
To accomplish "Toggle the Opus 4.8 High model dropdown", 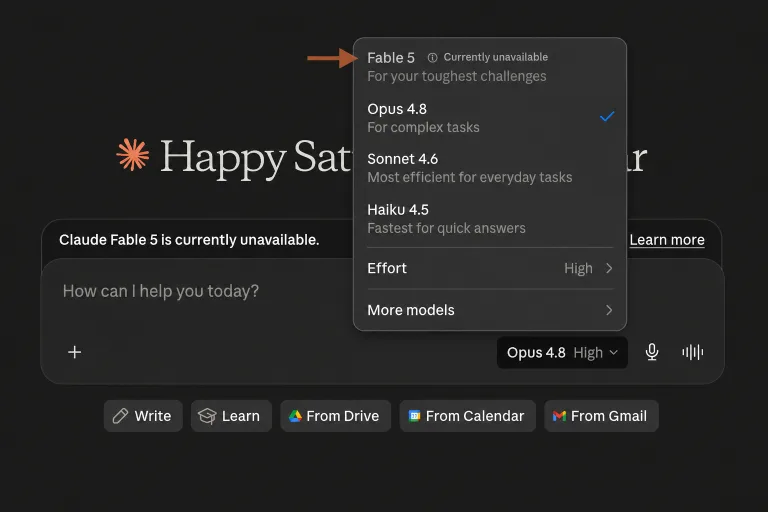I will point(562,353).
